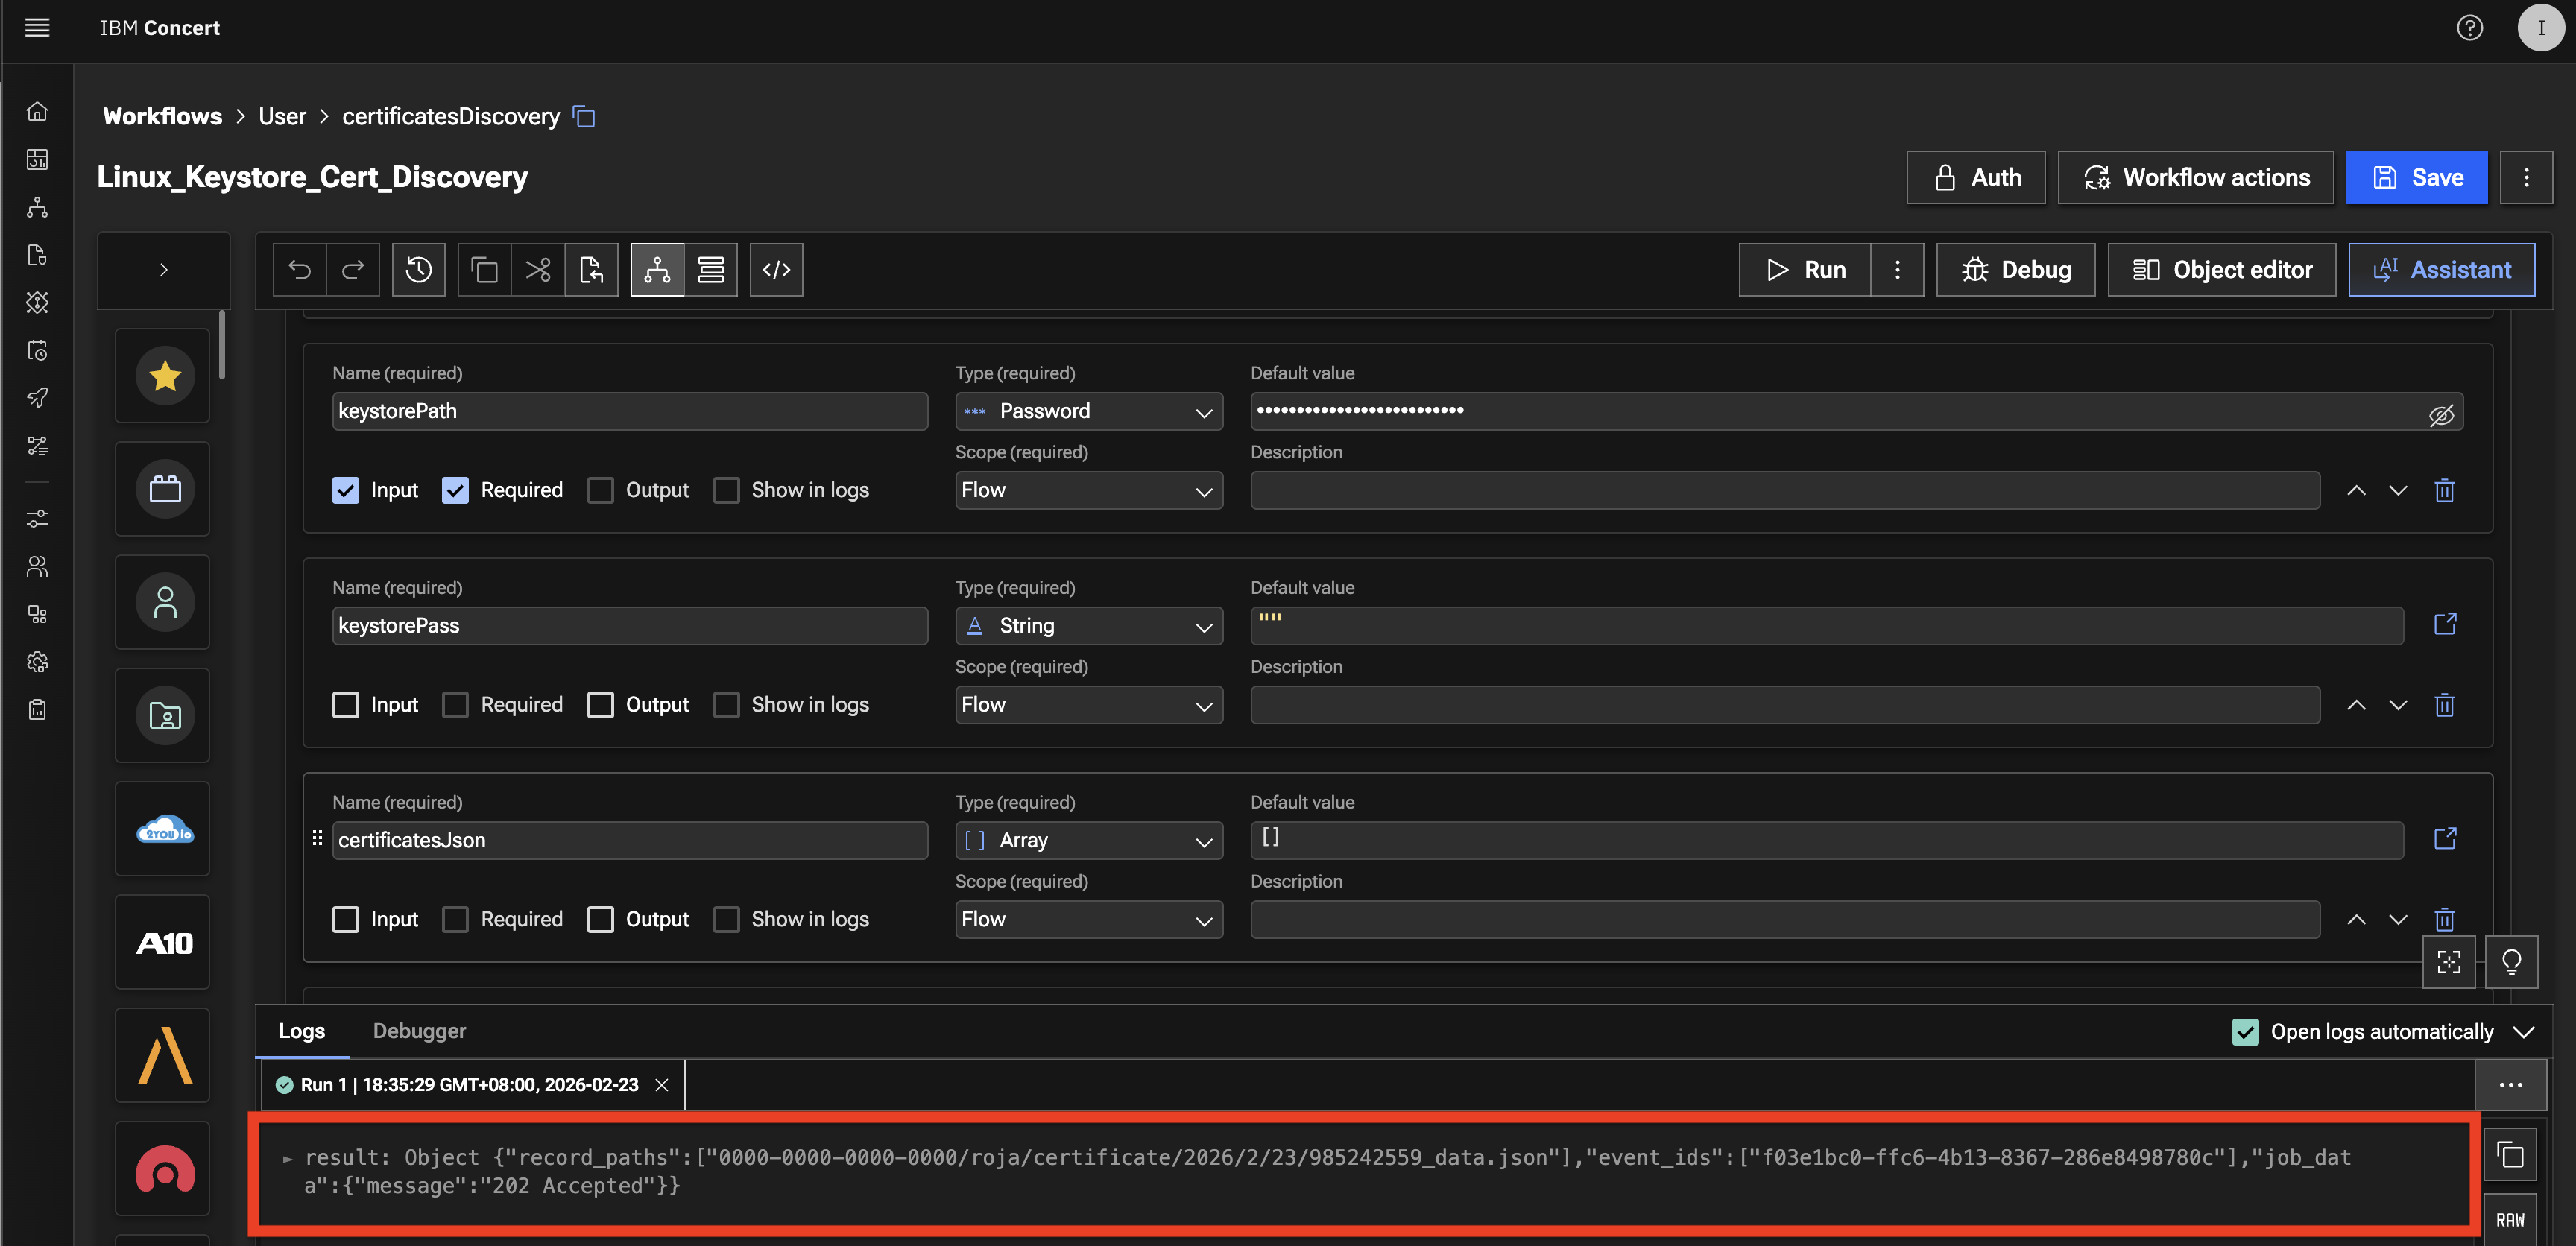Image resolution: width=2576 pixels, height=1246 pixels.
Task: Switch to code view icon
Action: [776, 270]
